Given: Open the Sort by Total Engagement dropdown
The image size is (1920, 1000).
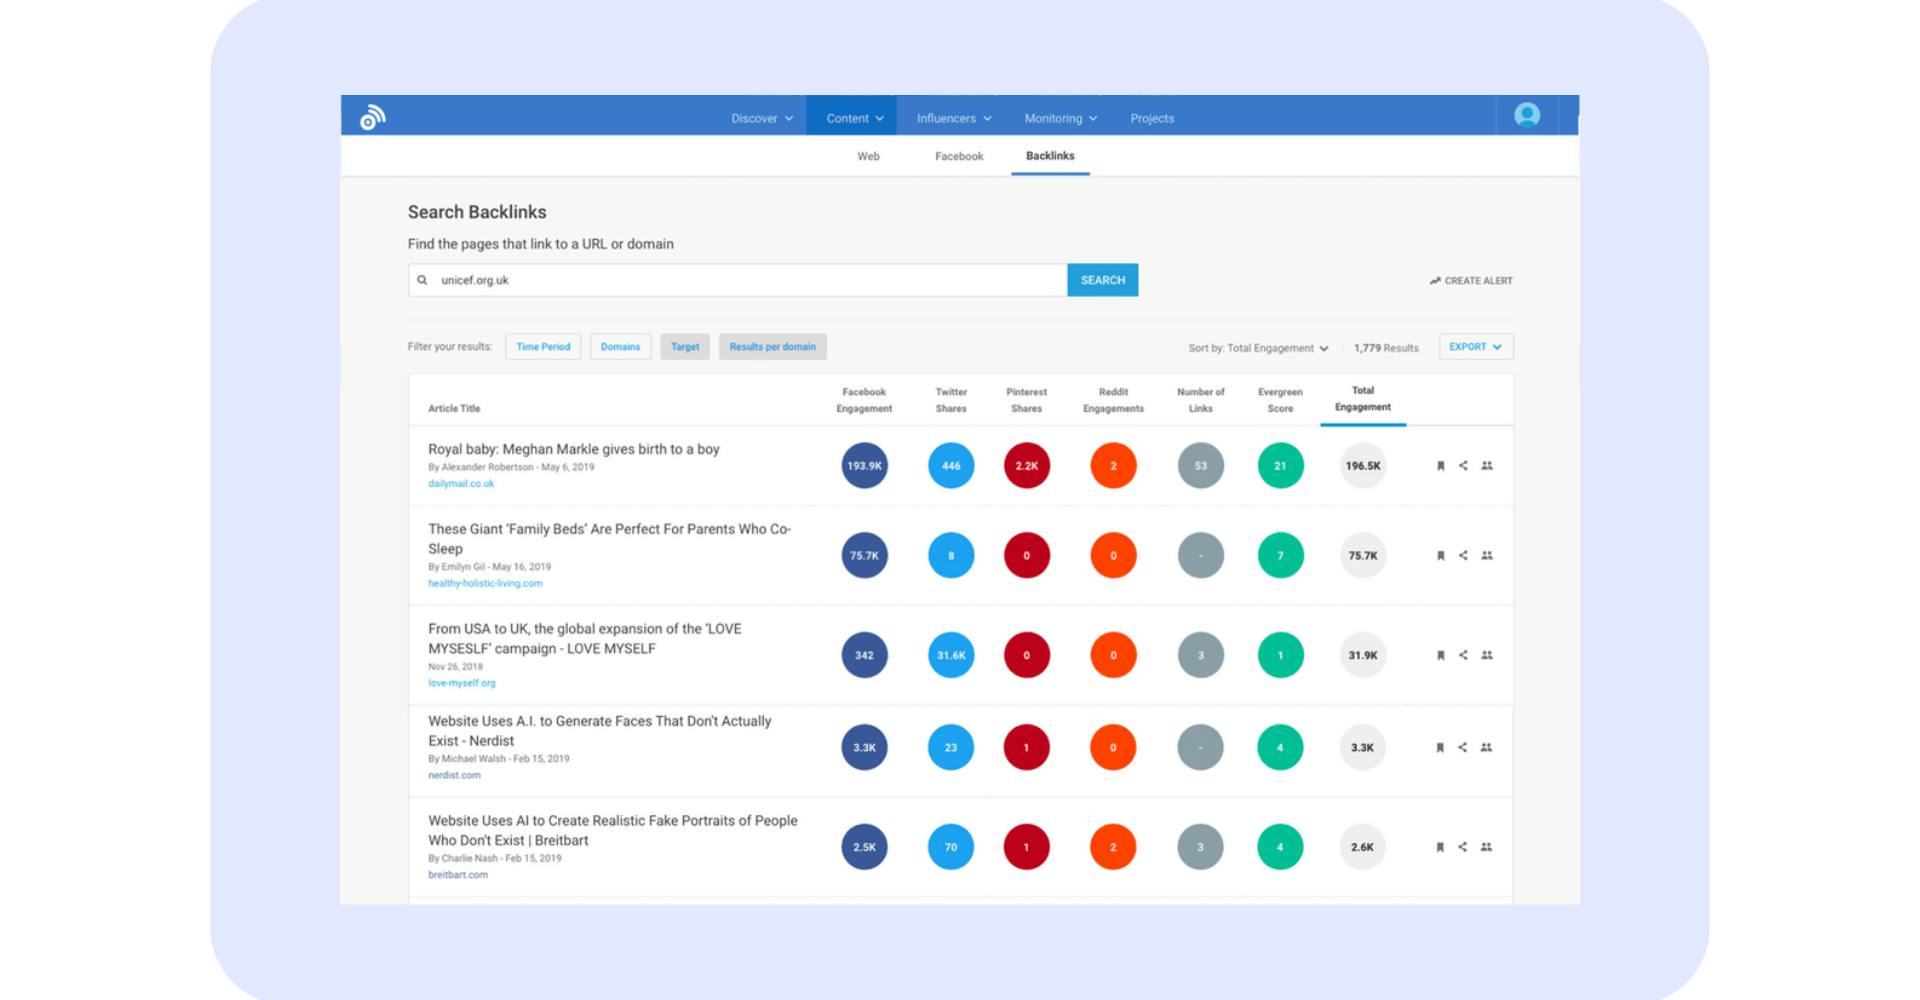Looking at the screenshot, I should (1258, 348).
